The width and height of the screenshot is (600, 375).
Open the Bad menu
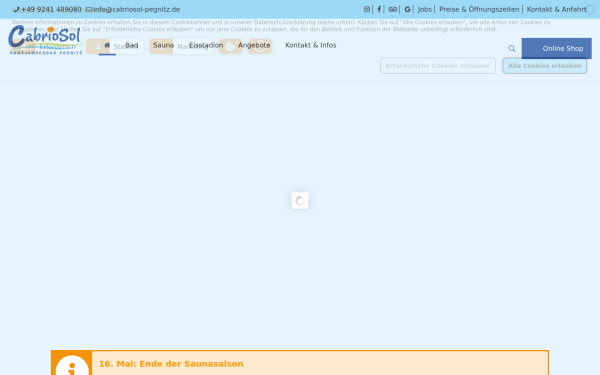coord(132,45)
